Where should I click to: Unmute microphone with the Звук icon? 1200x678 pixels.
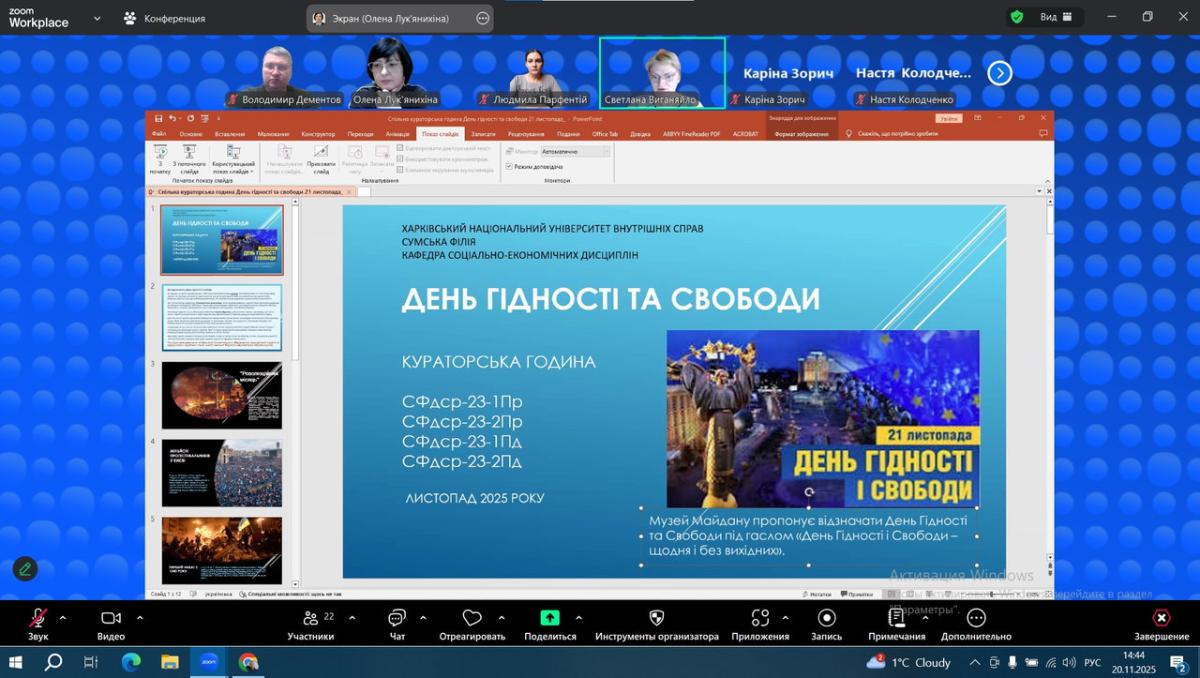coord(38,618)
